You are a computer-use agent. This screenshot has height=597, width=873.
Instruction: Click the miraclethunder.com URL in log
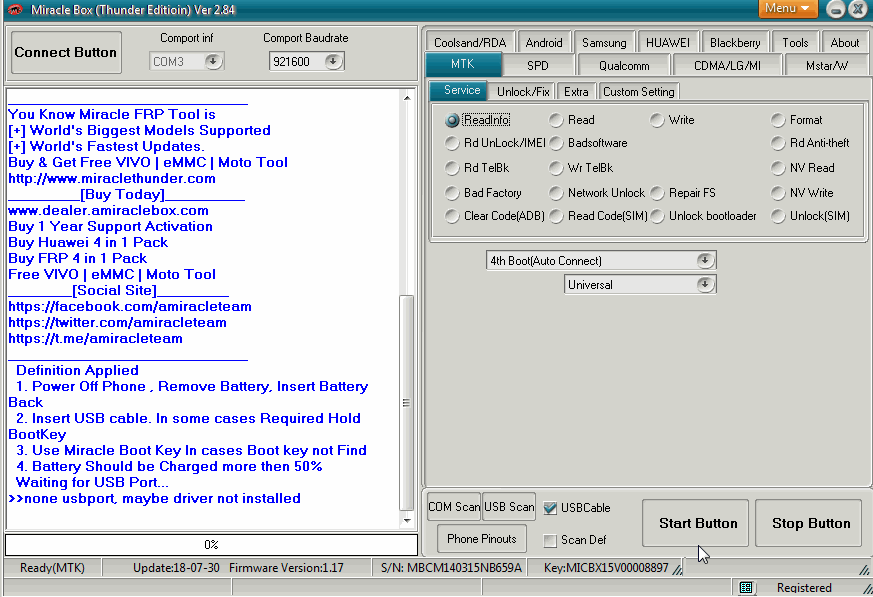tap(112, 179)
